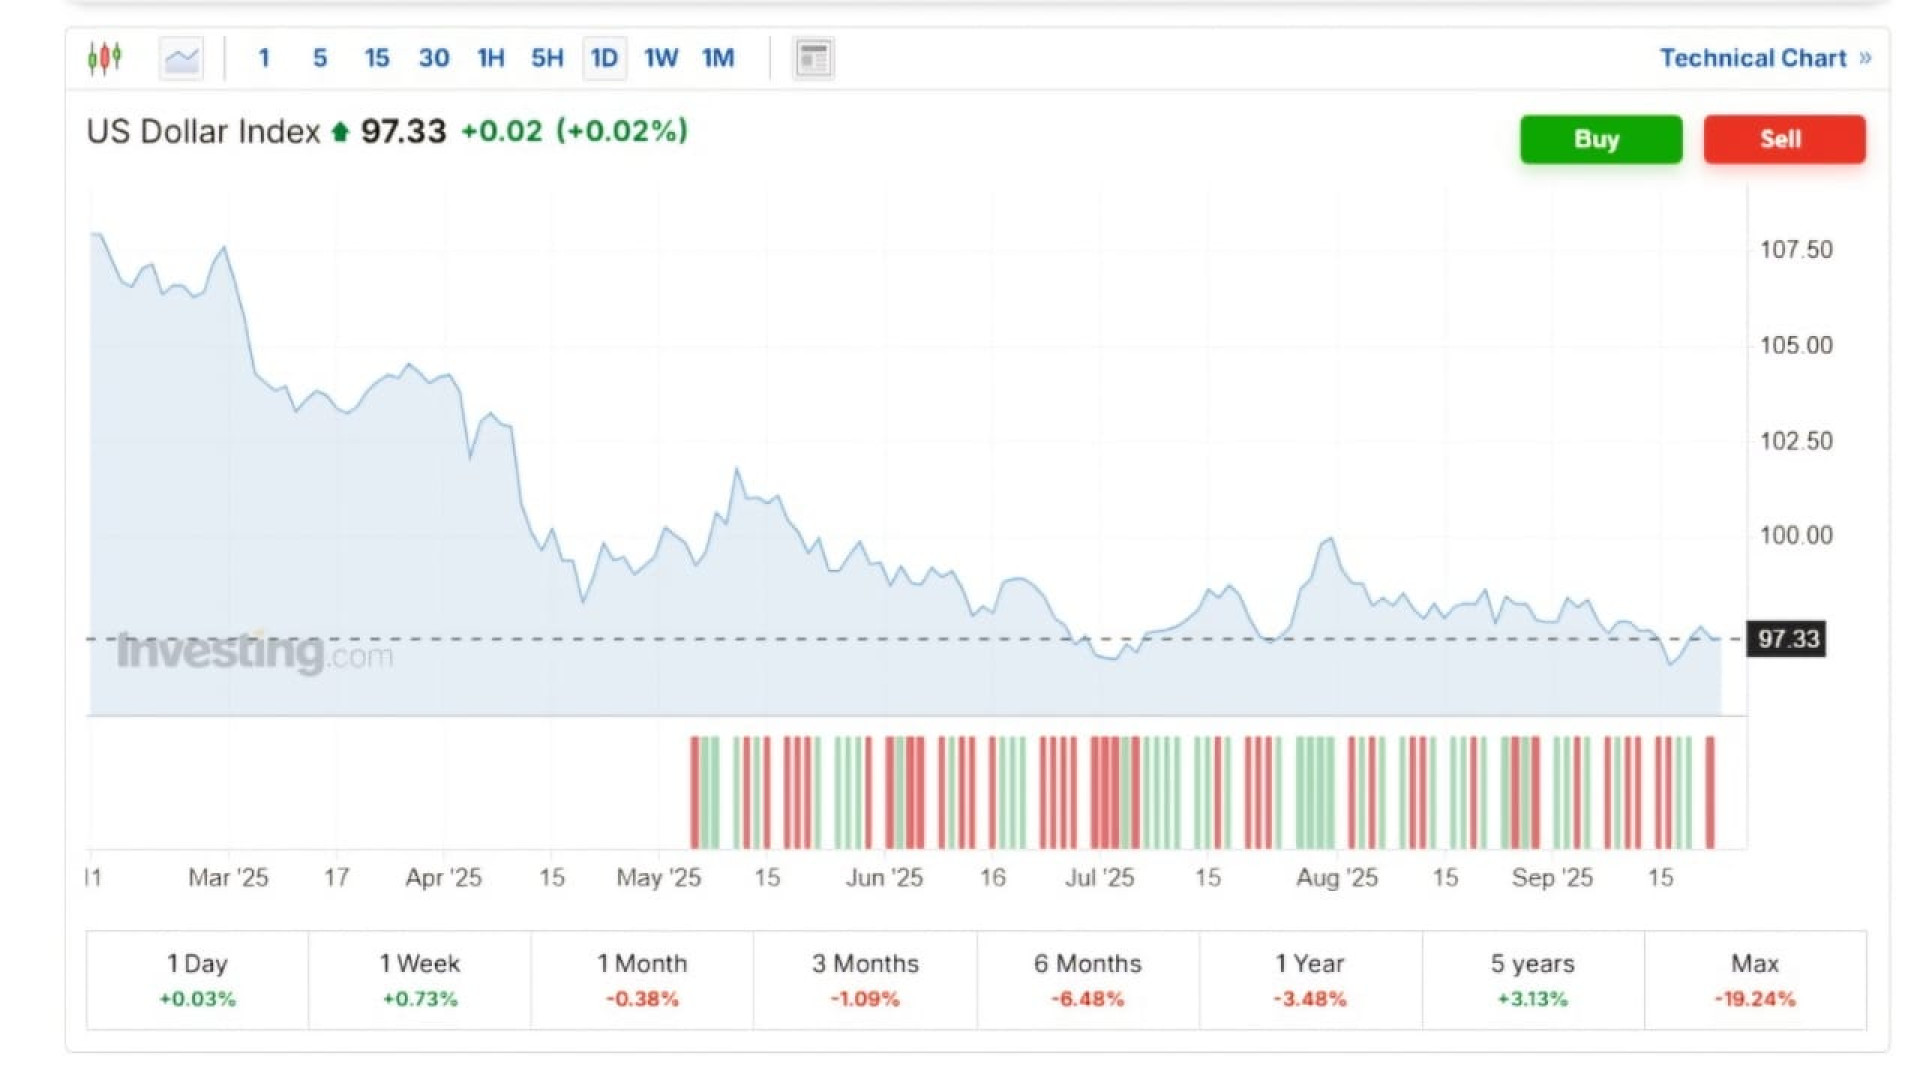Viewport: 1920px width, 1080px height.
Task: Click the 97.33 current price marker
Action: point(1787,639)
